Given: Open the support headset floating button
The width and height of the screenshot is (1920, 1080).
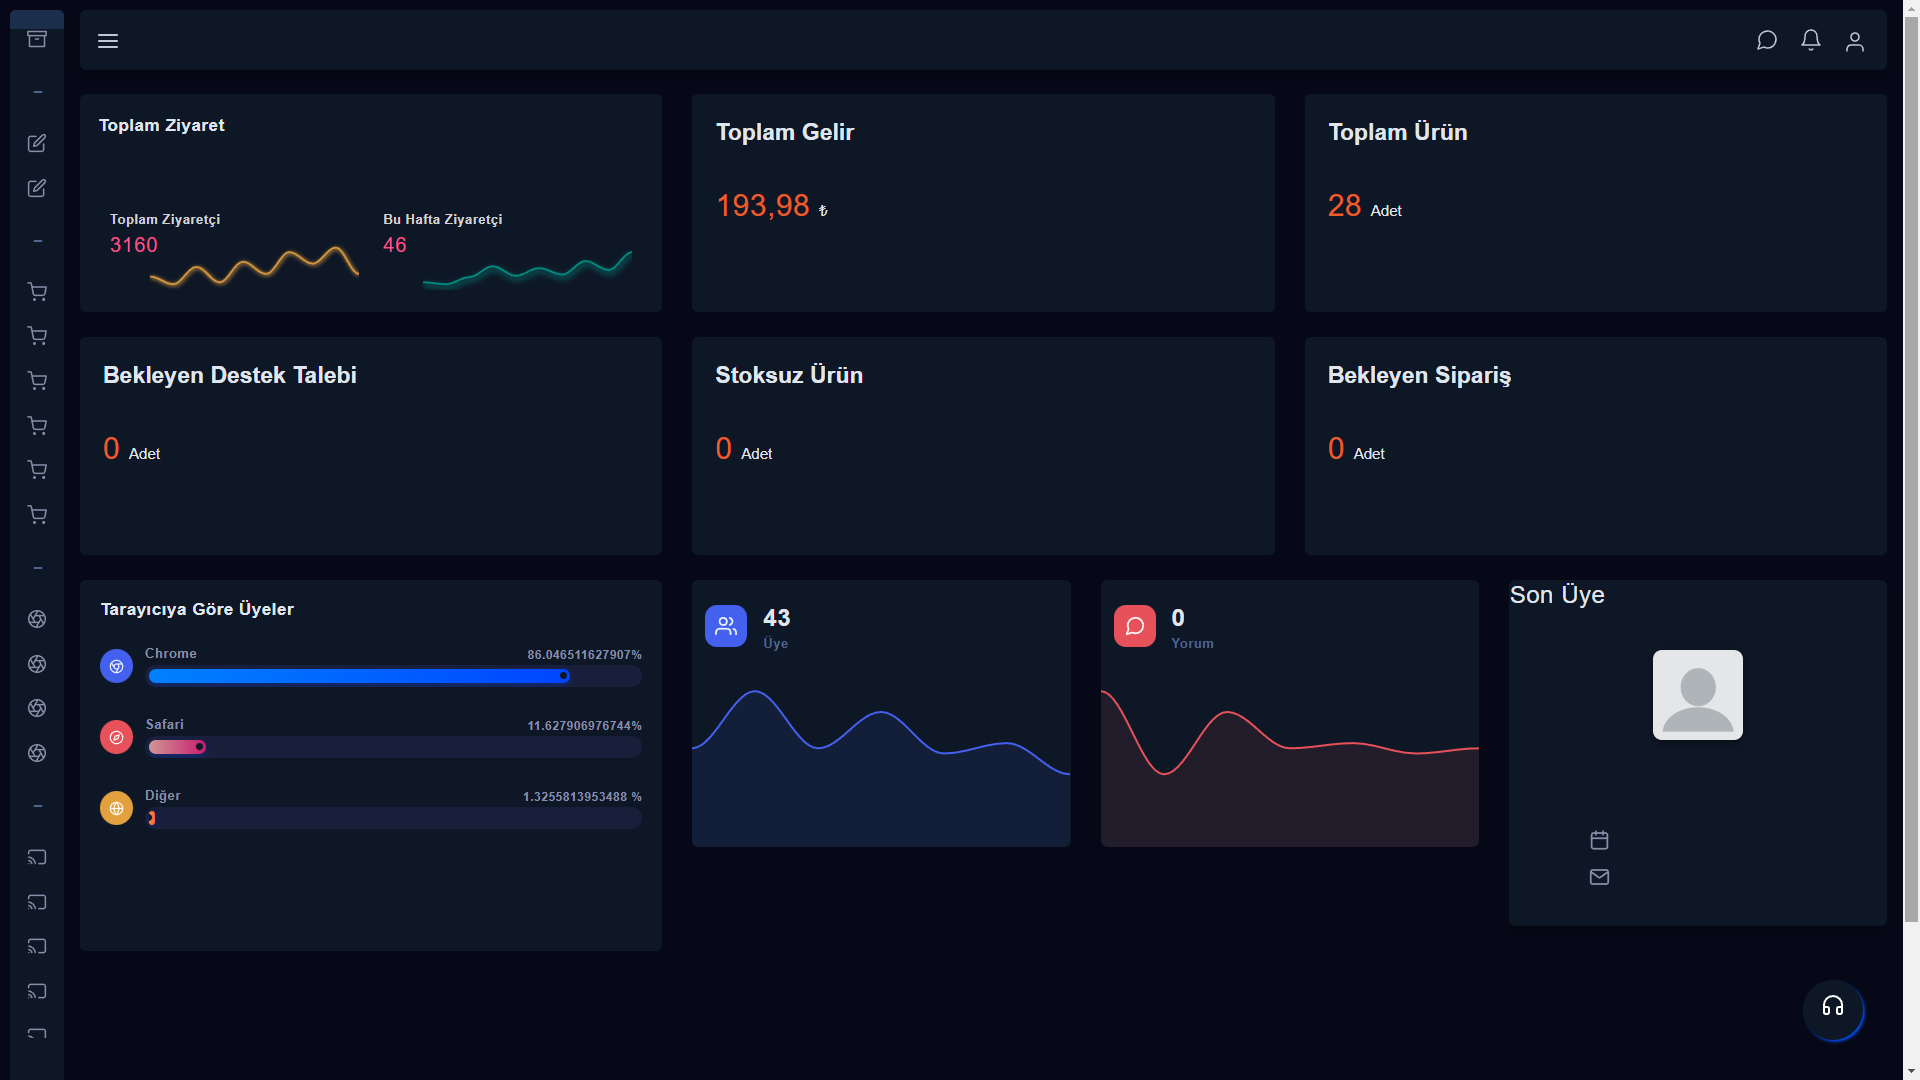Looking at the screenshot, I should tap(1833, 1007).
